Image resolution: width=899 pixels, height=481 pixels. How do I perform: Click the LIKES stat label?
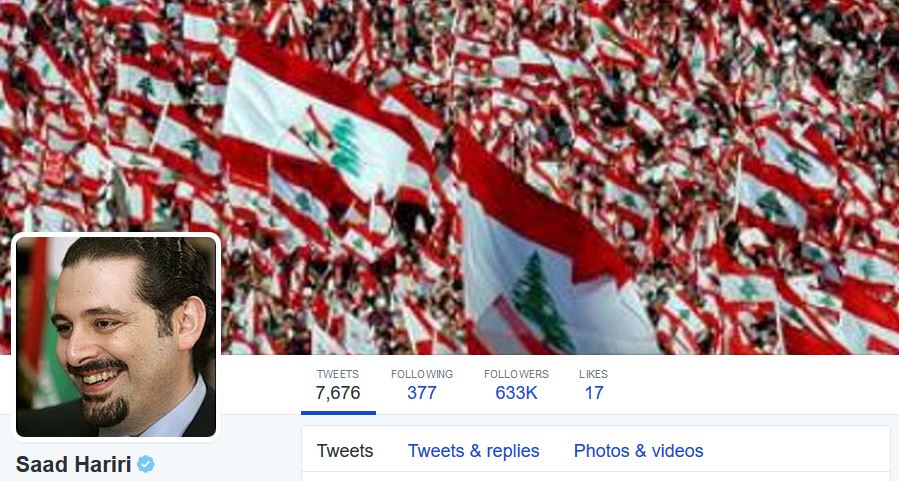(593, 374)
